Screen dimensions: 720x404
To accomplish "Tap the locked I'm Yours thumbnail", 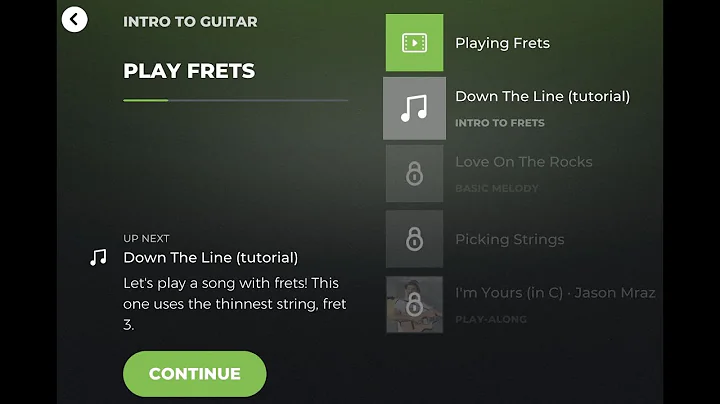I will coord(414,304).
